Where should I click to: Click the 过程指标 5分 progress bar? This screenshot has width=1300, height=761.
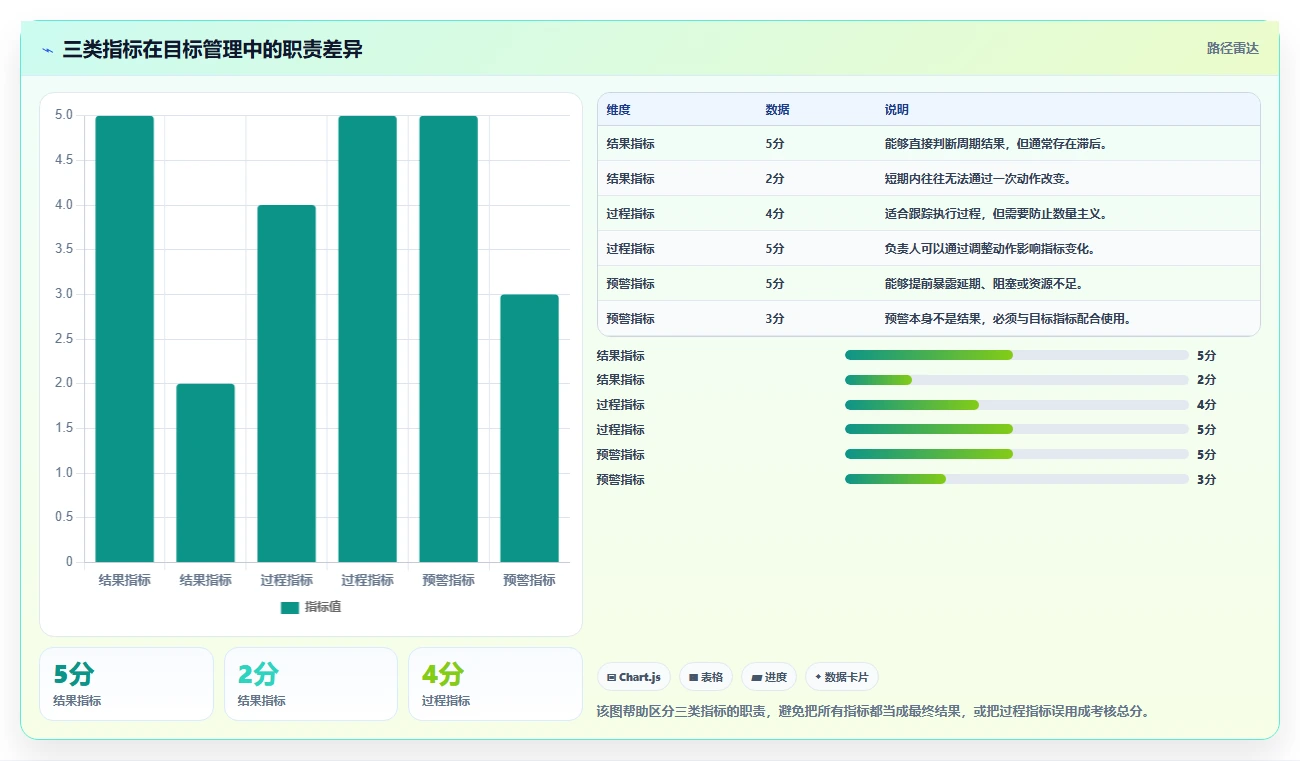click(1017, 430)
